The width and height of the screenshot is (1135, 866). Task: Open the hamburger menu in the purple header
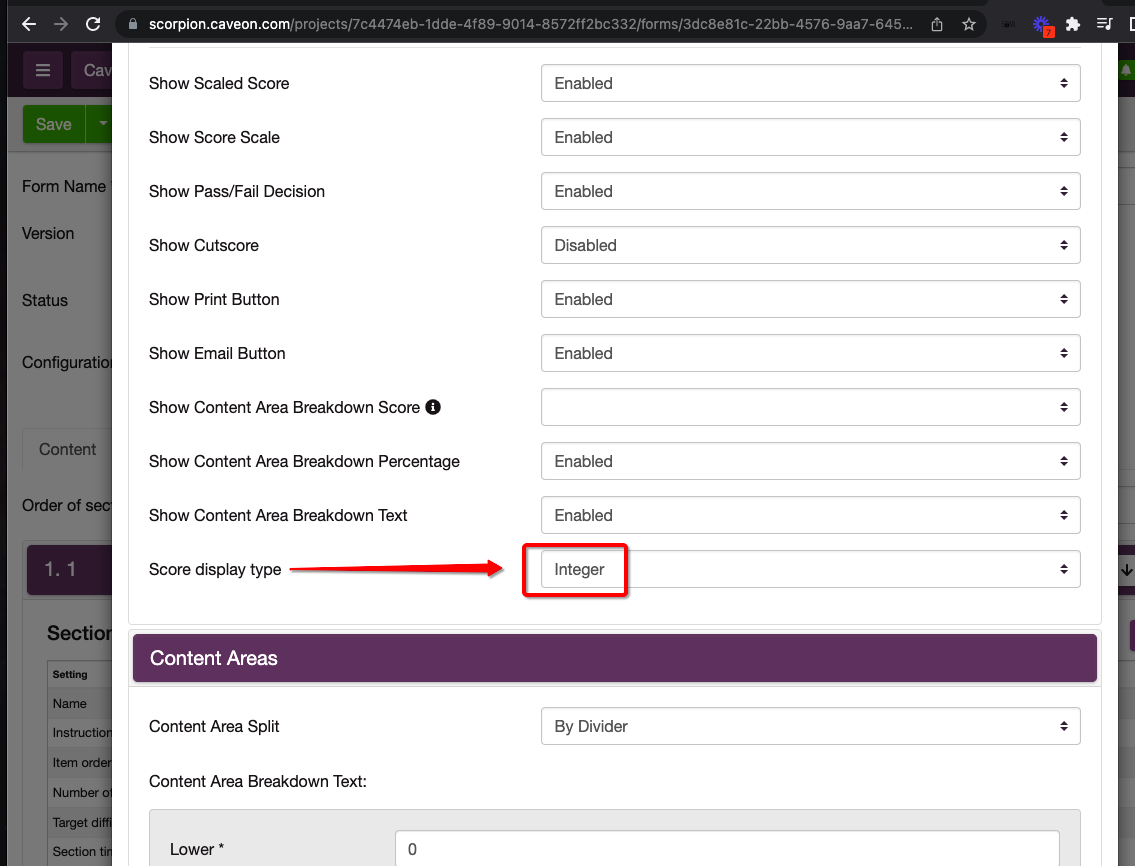coord(43,70)
